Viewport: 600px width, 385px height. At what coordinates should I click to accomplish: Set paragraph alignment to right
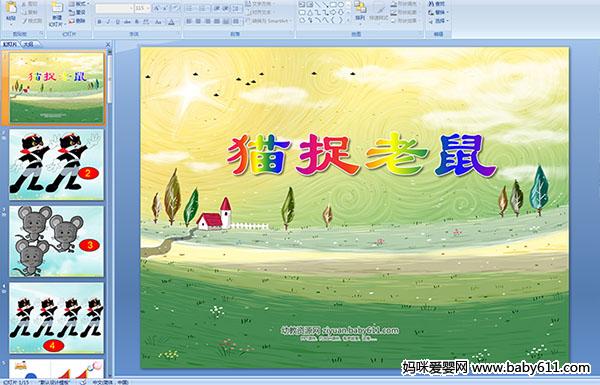click(x=207, y=21)
